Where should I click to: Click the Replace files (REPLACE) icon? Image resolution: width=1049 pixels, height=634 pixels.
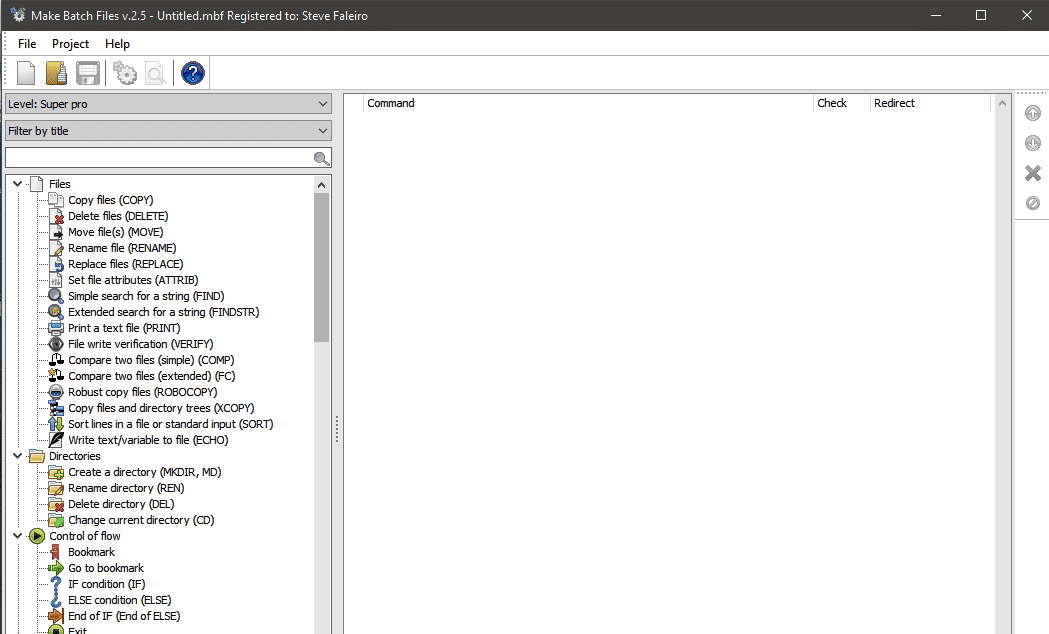(56, 264)
